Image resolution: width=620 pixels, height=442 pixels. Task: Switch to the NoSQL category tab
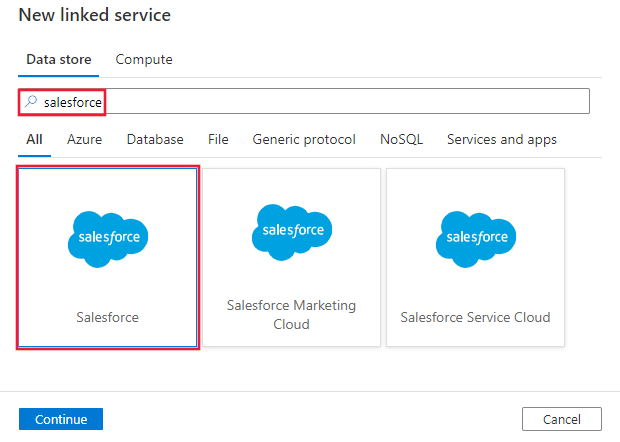tap(401, 140)
